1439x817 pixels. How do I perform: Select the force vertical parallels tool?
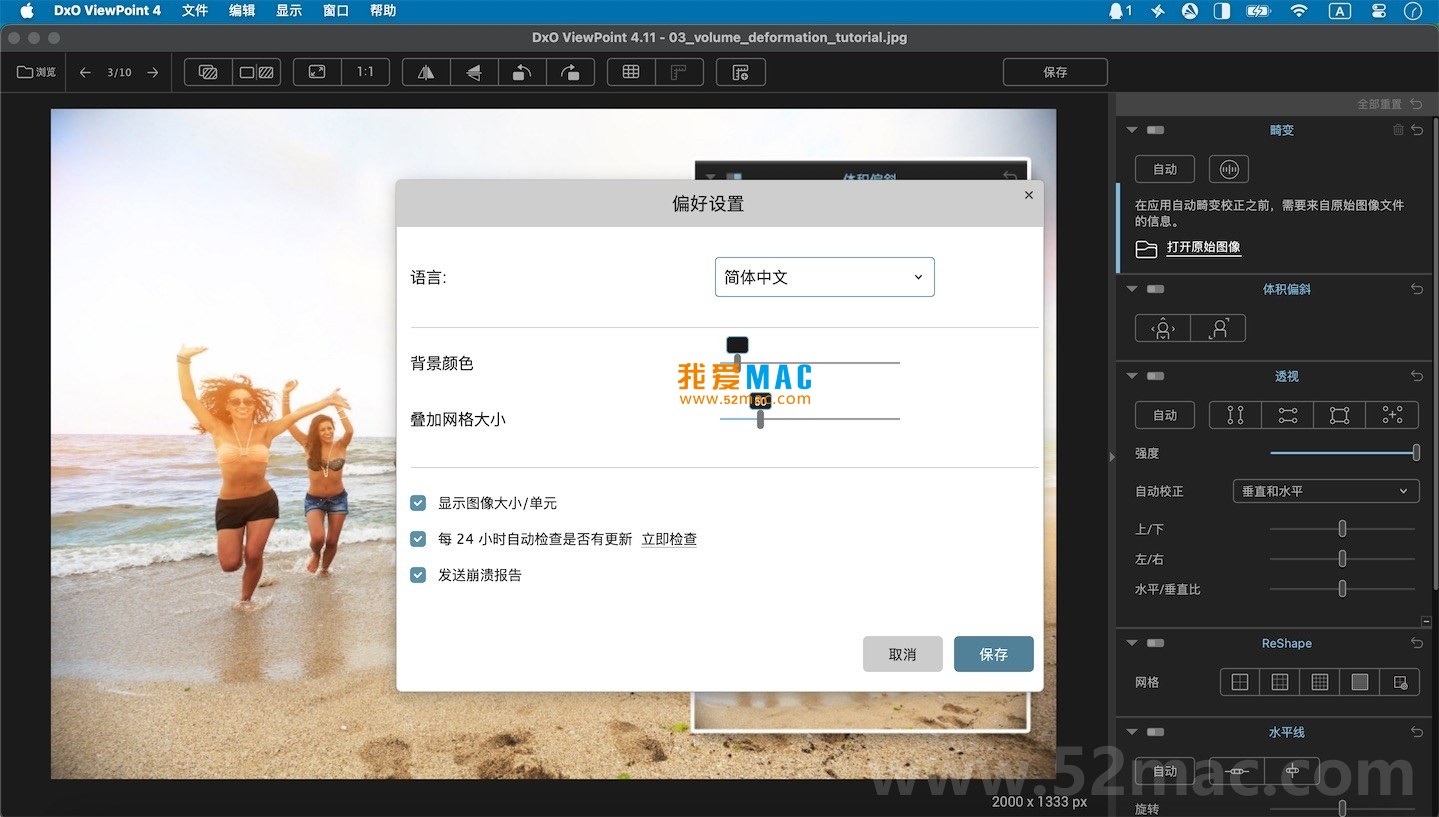pos(1235,415)
